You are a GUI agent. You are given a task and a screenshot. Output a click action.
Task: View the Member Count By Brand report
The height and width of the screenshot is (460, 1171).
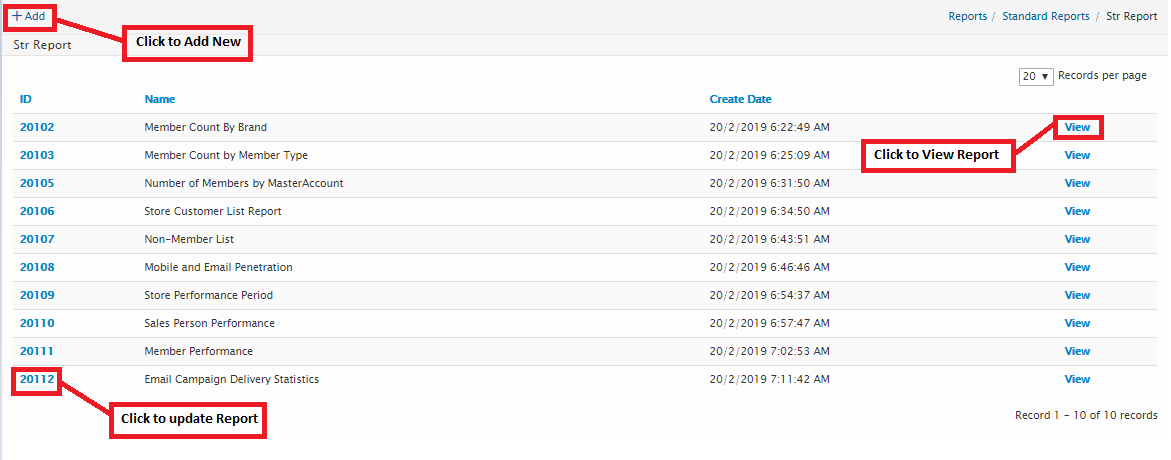point(1077,127)
